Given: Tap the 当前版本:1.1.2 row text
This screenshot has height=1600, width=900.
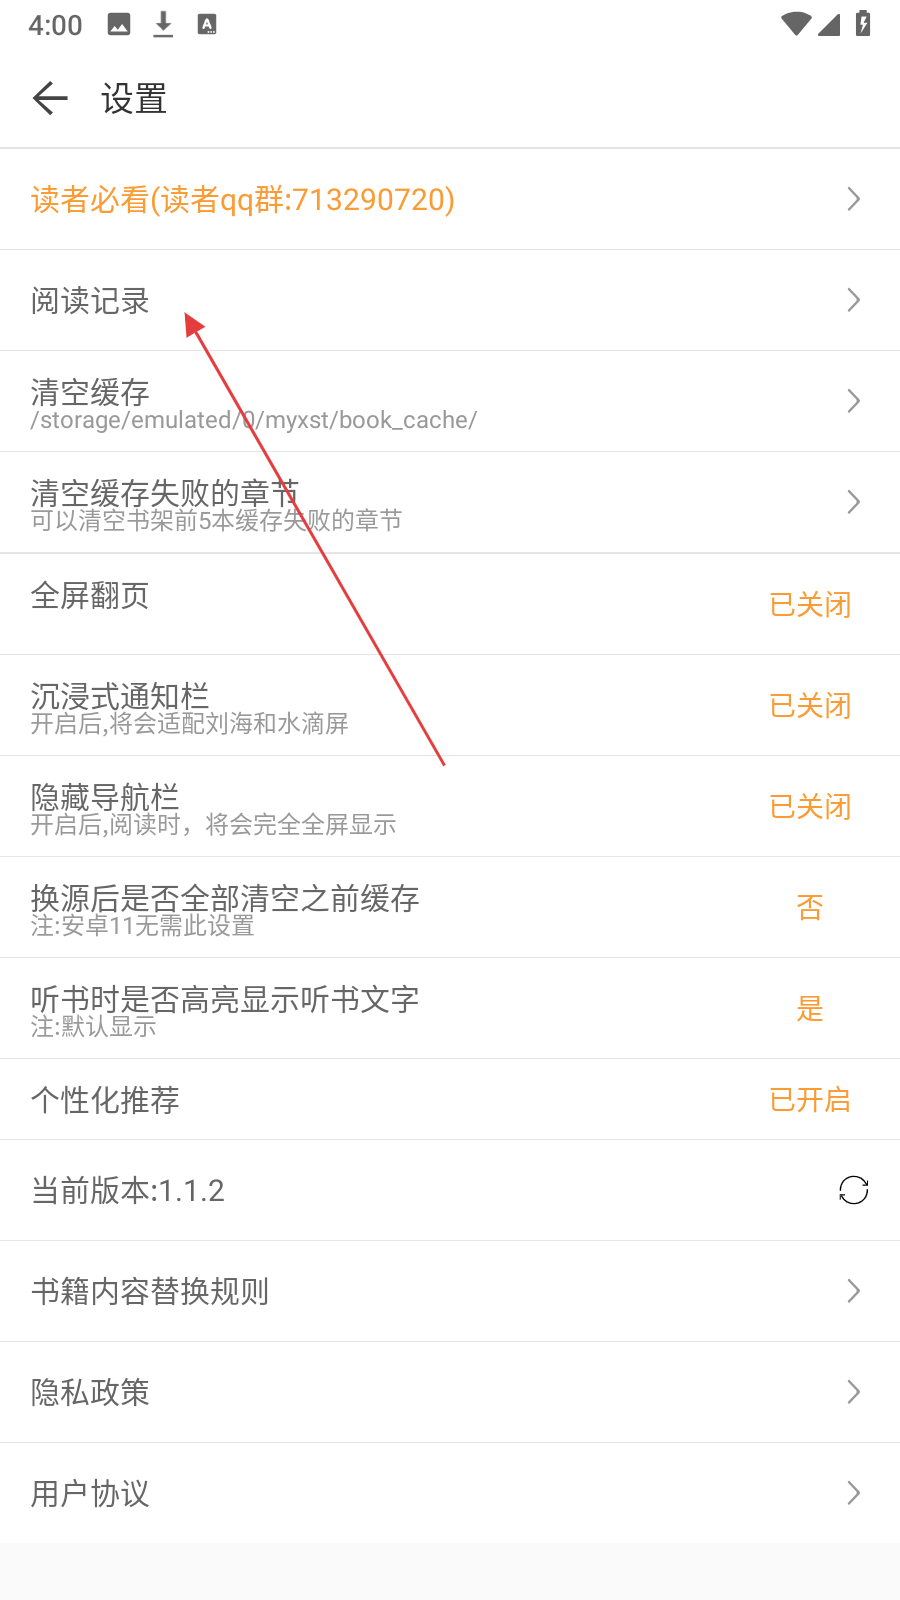Looking at the screenshot, I should (x=128, y=1190).
